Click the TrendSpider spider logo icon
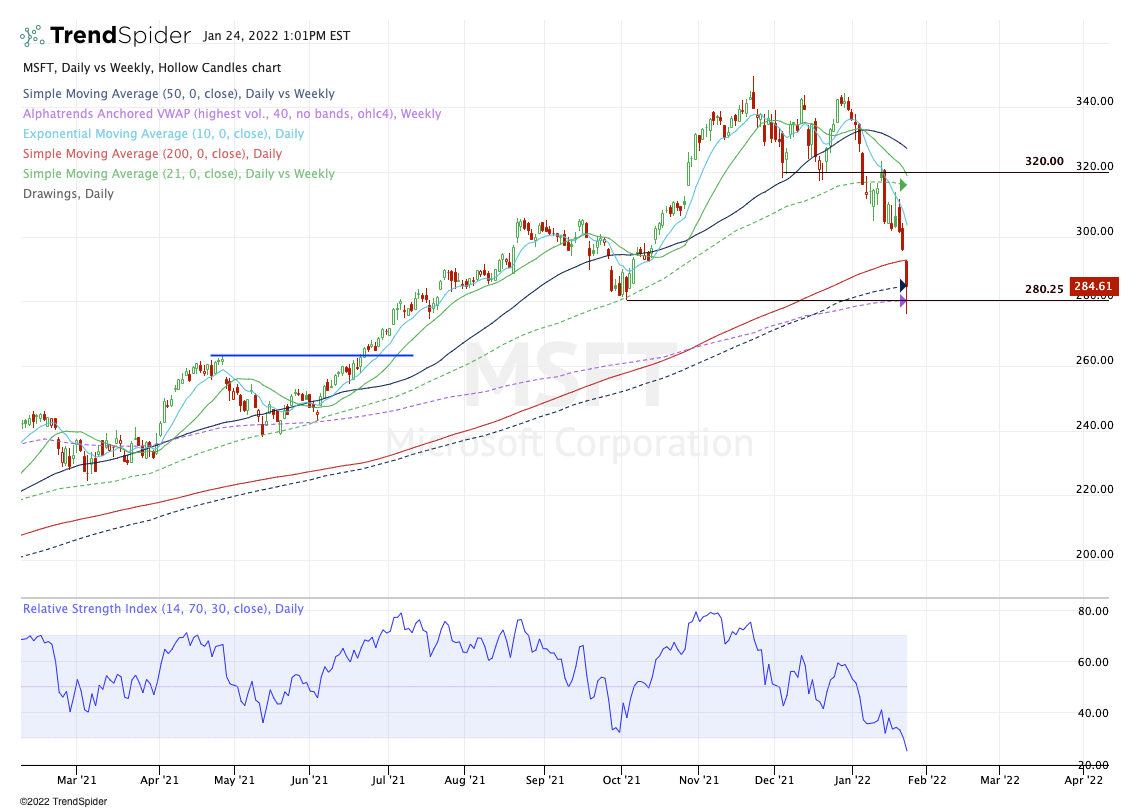 tap(32, 36)
